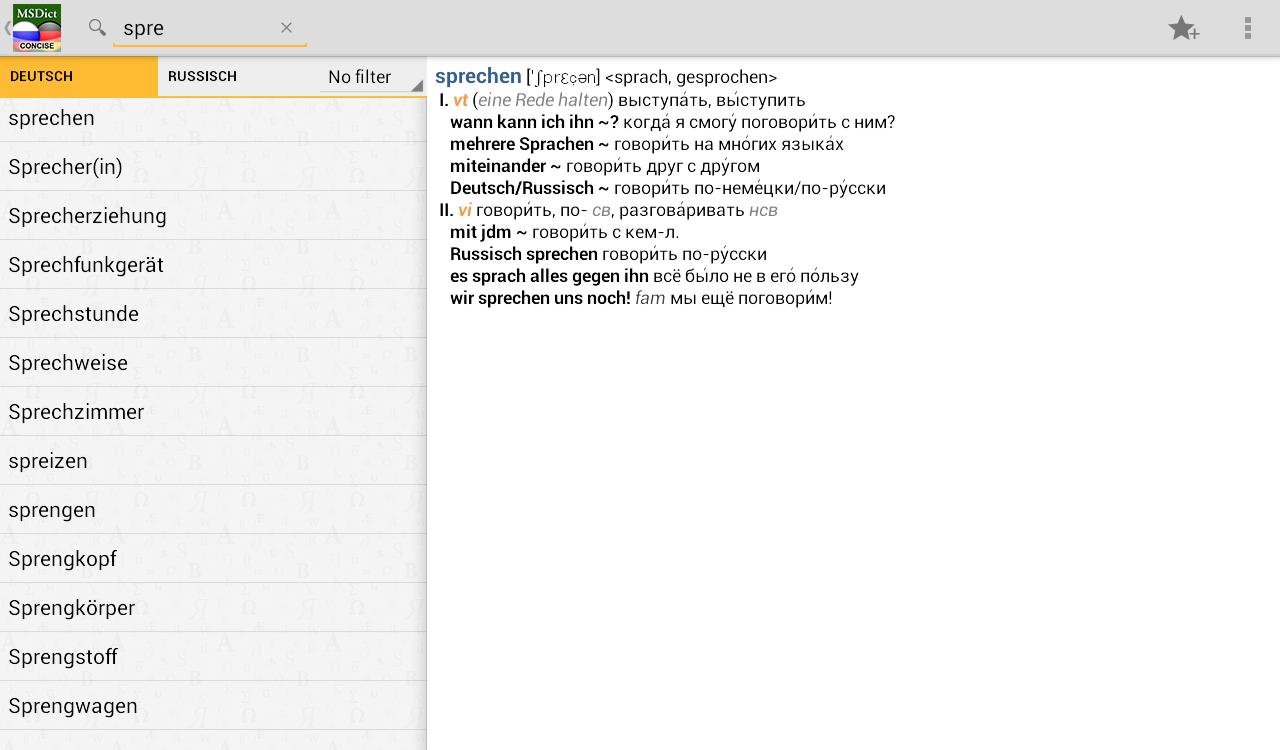Screen dimensions: 1280x750
Task: Add entry to favorites with star icon
Action: tap(1184, 28)
